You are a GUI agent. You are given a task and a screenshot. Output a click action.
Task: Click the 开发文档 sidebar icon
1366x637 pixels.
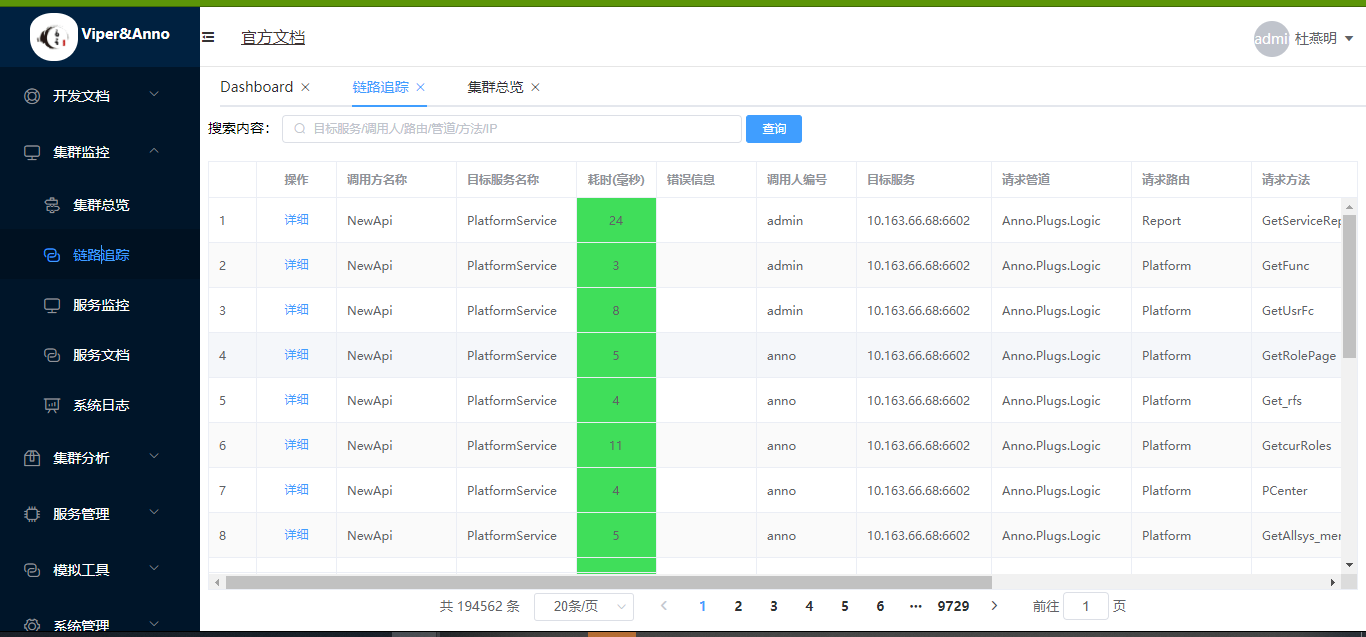[x=32, y=96]
